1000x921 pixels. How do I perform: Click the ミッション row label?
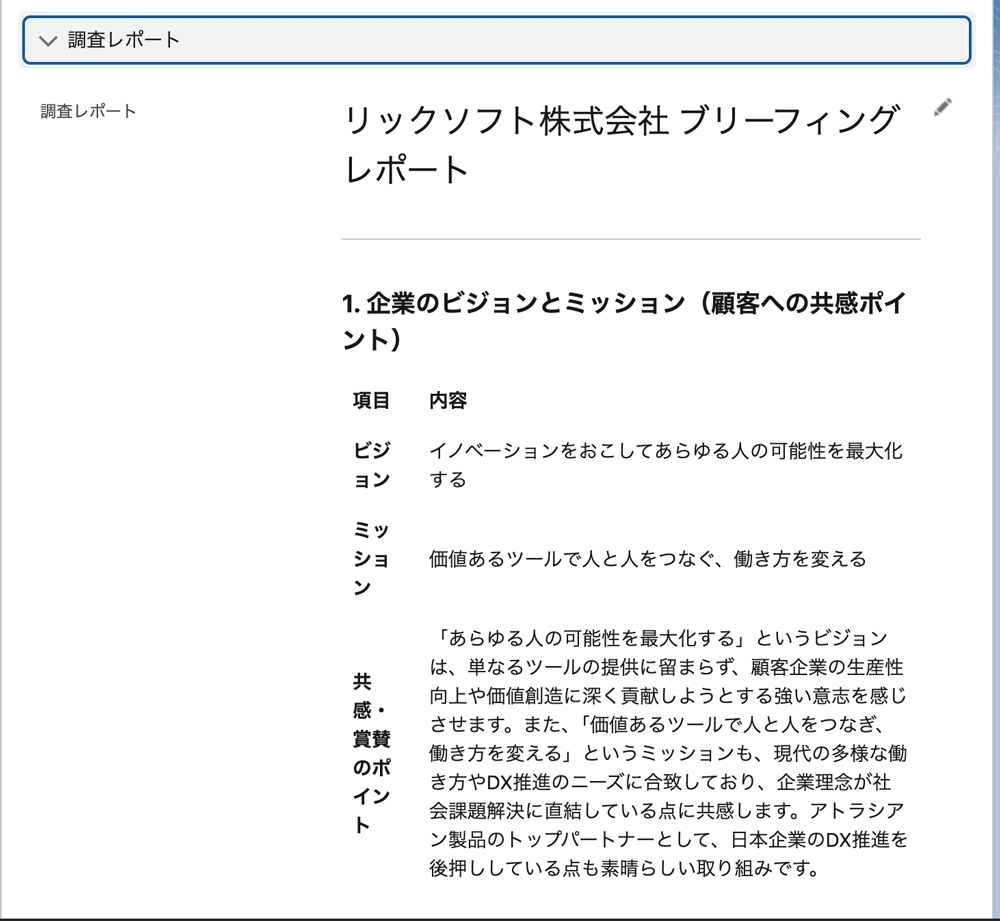click(x=372, y=559)
